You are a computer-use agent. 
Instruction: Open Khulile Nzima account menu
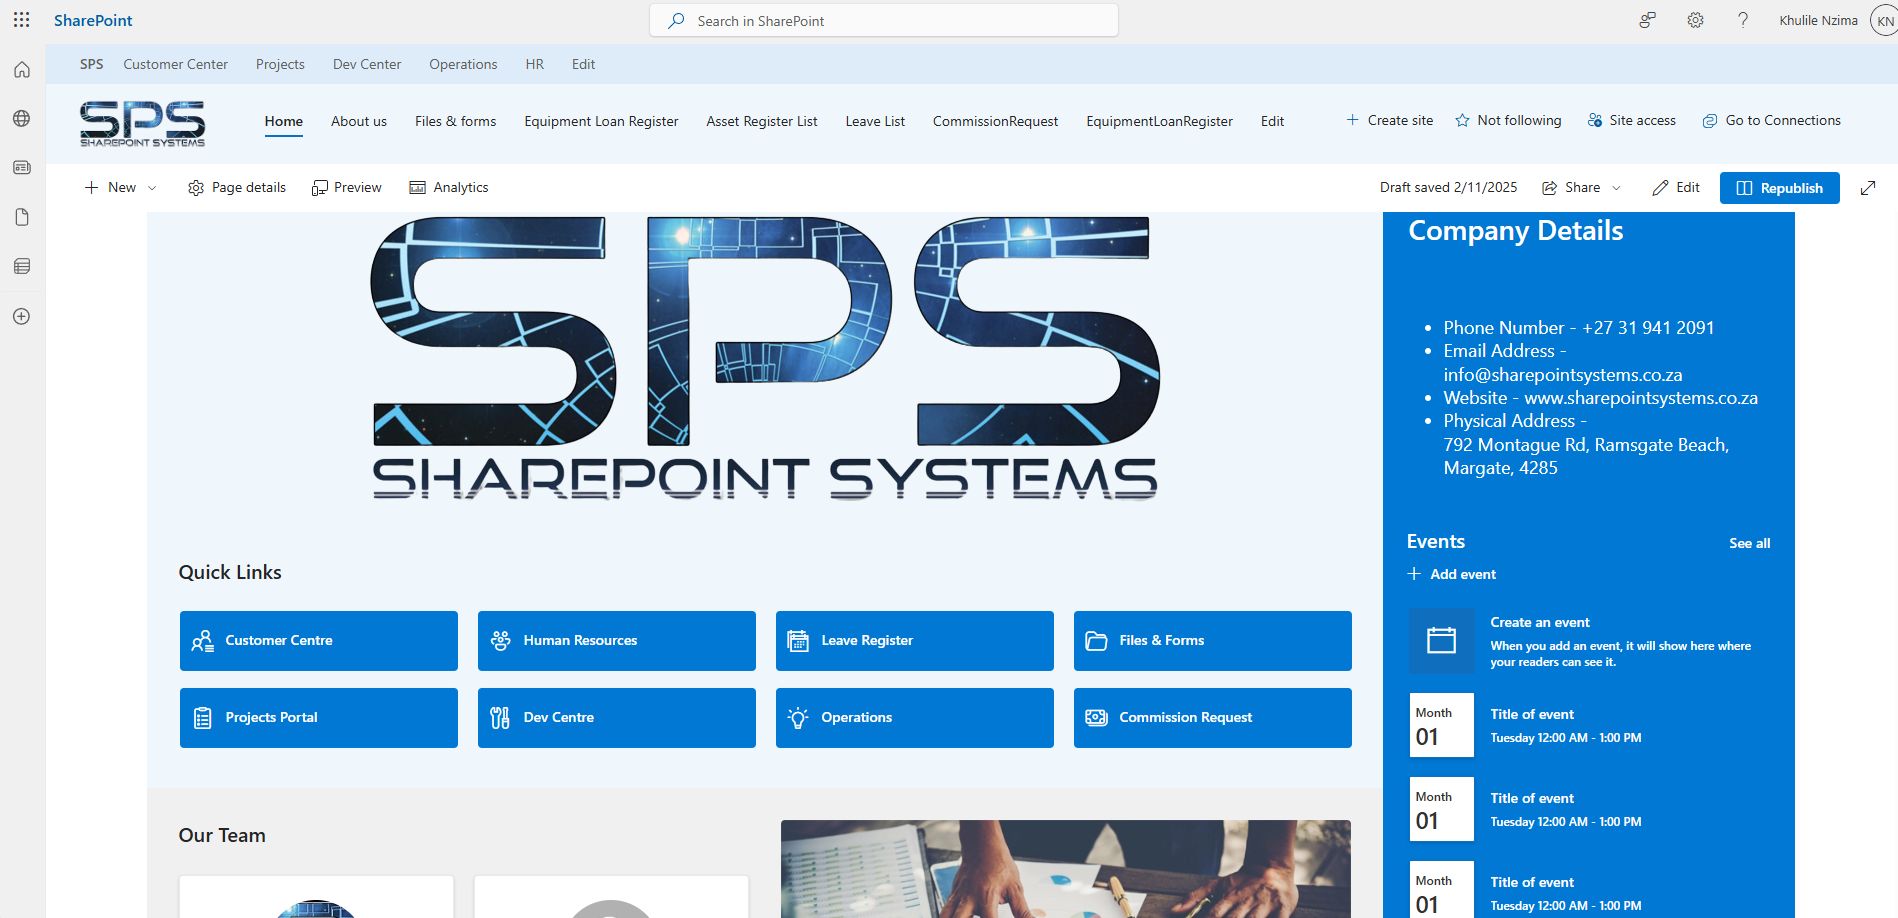[1883, 21]
